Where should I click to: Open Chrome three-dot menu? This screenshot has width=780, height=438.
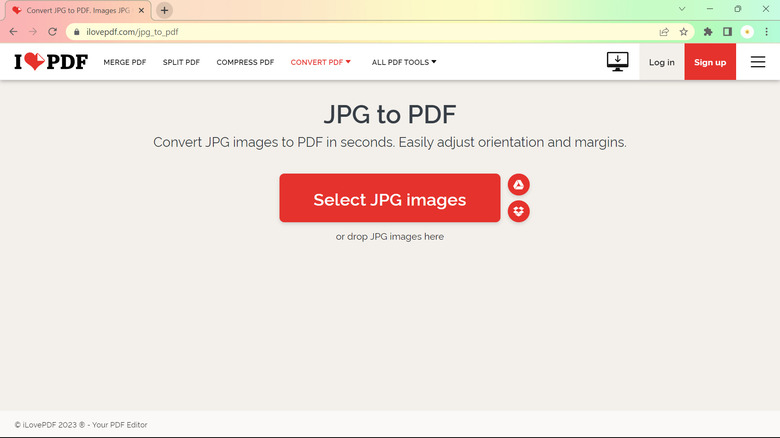click(767, 32)
